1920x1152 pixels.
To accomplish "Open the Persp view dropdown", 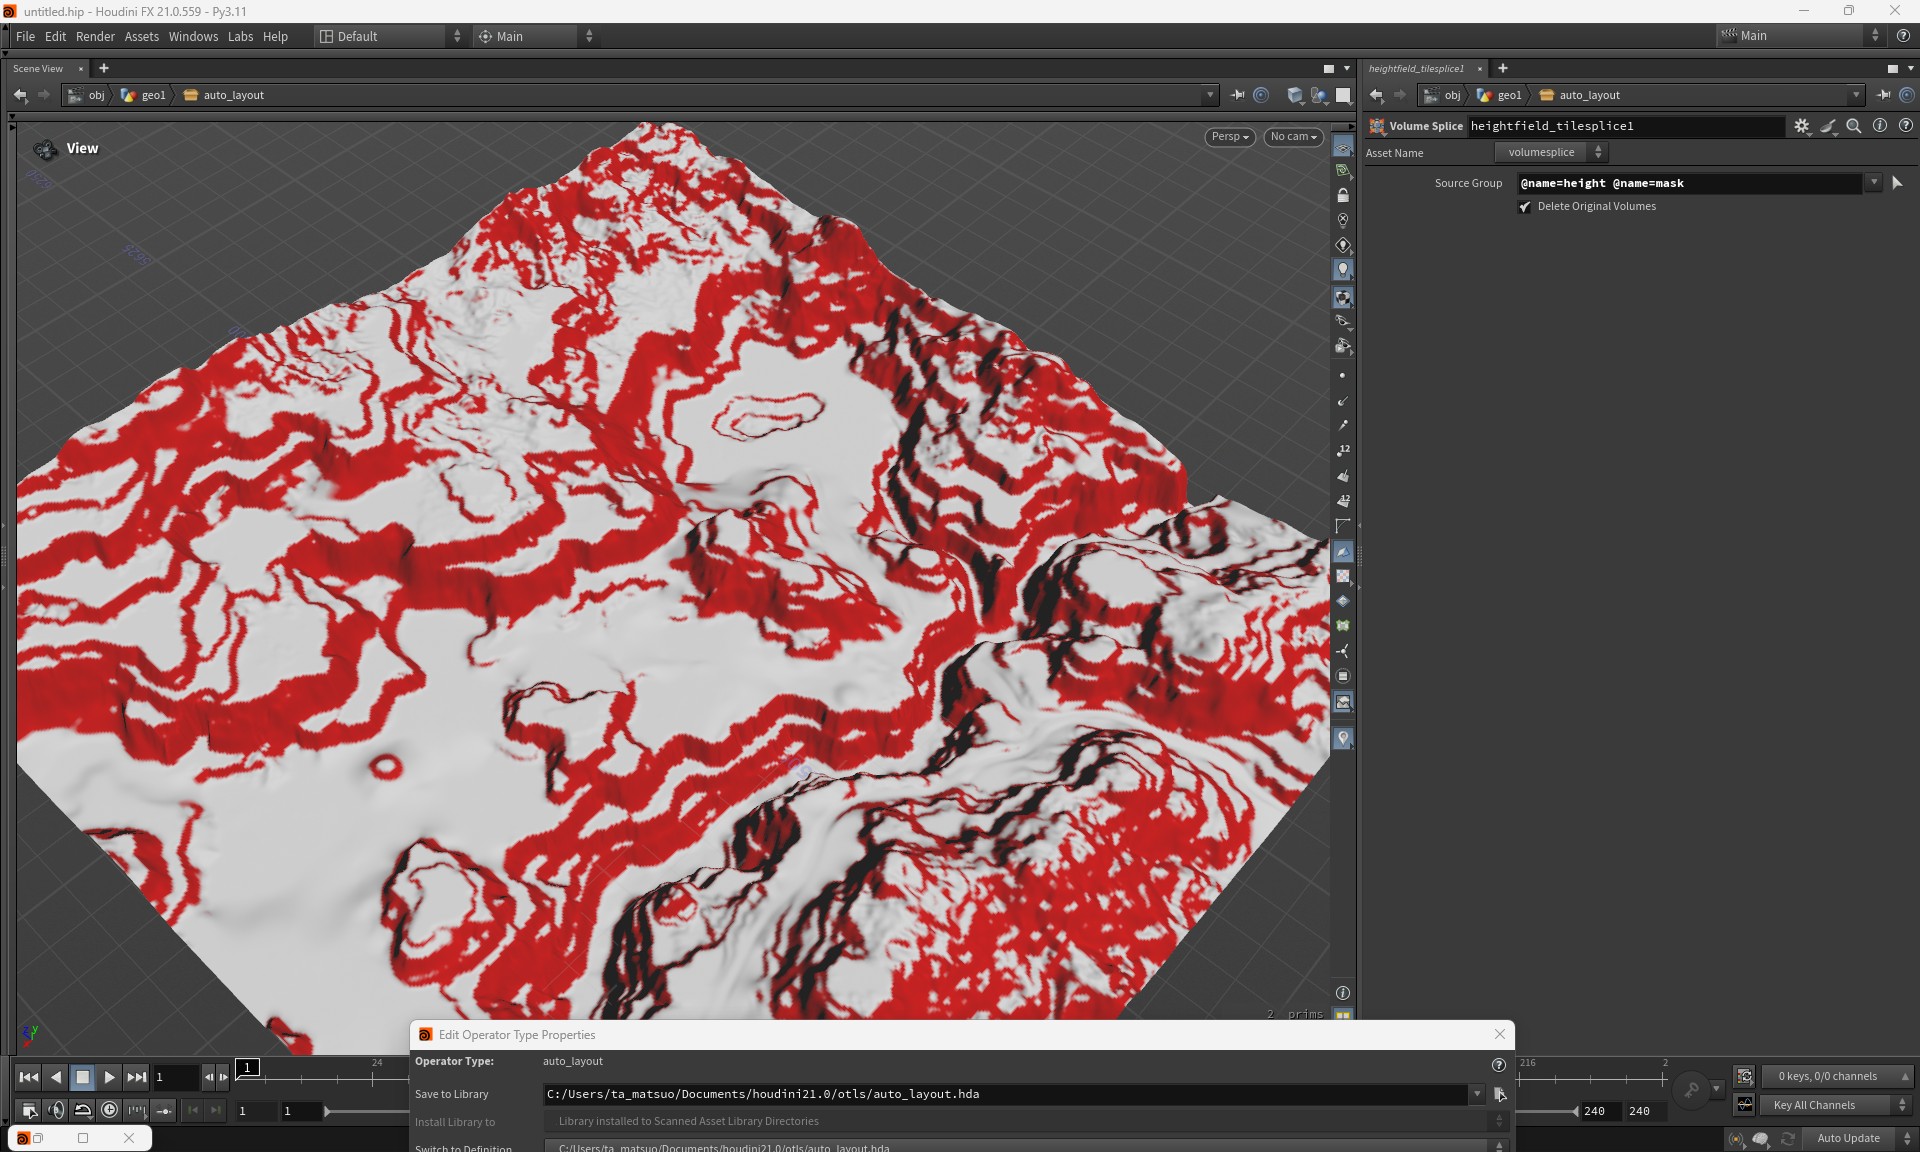I will click(1229, 137).
